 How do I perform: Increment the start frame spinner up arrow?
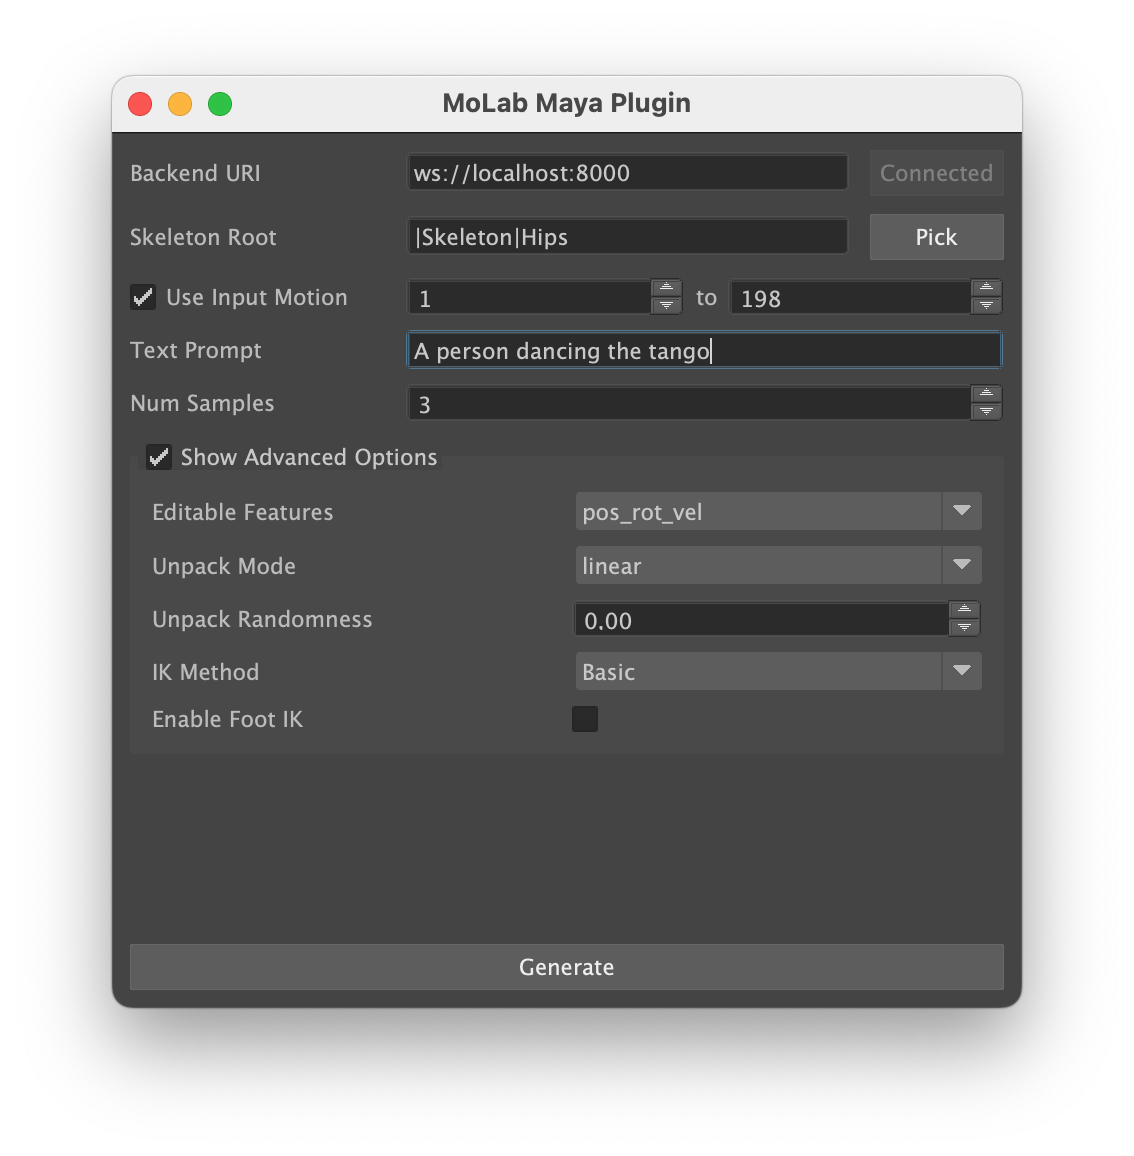pos(667,288)
